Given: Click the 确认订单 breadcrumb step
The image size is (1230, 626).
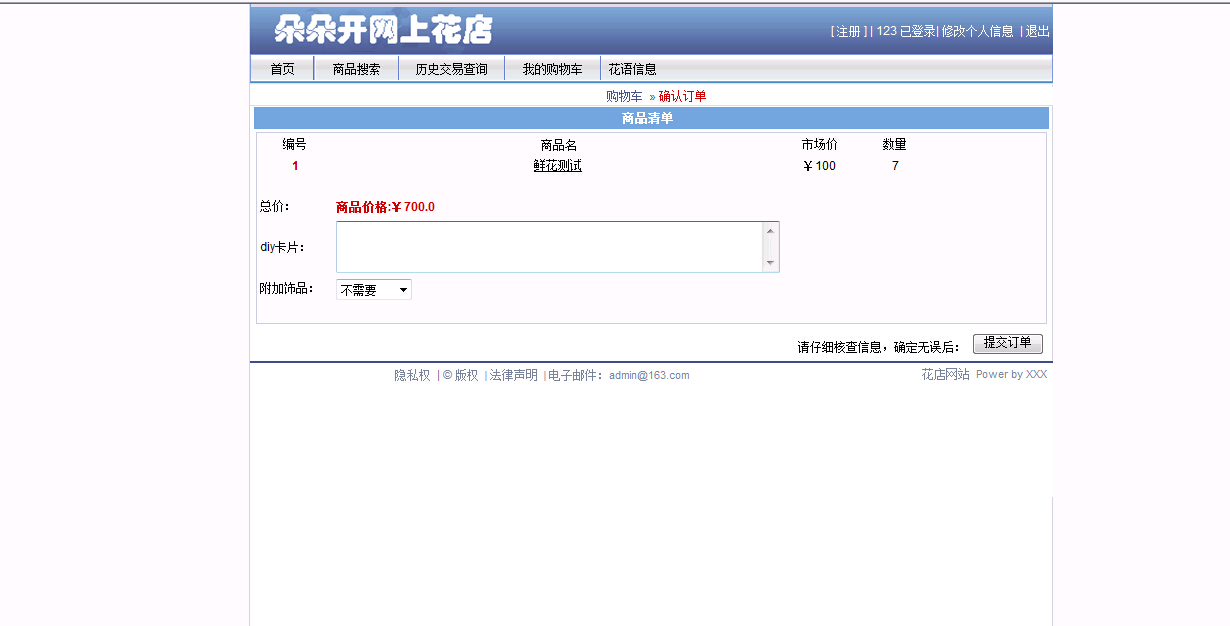Looking at the screenshot, I should (x=682, y=96).
